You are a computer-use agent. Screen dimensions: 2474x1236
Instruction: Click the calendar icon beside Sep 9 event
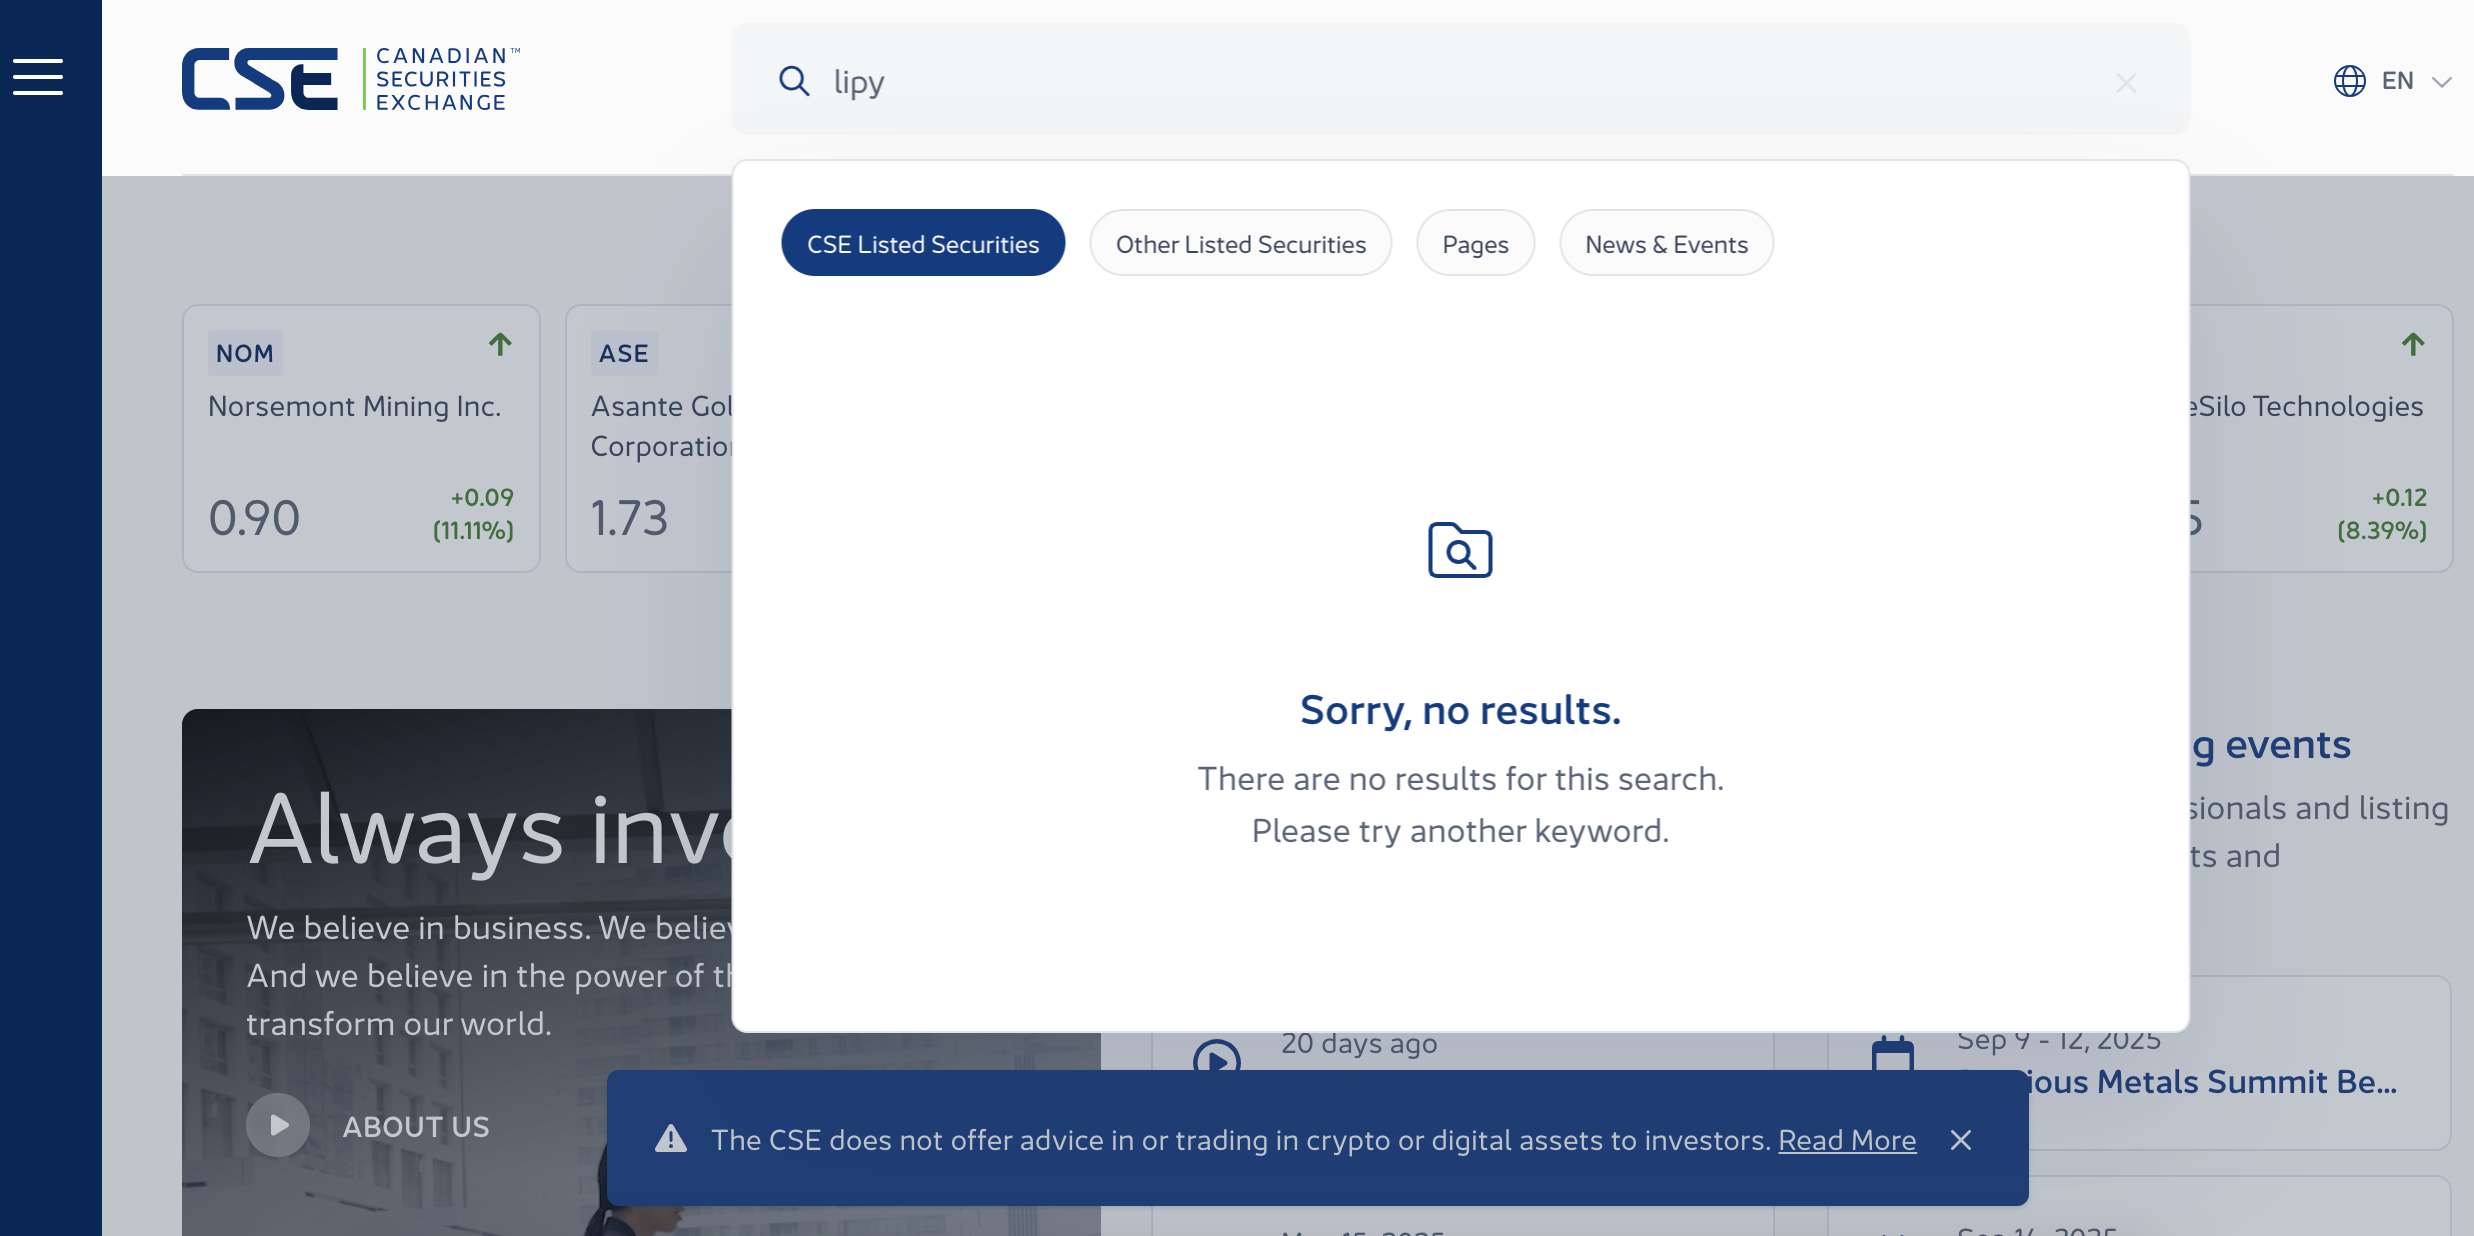tap(1892, 1055)
